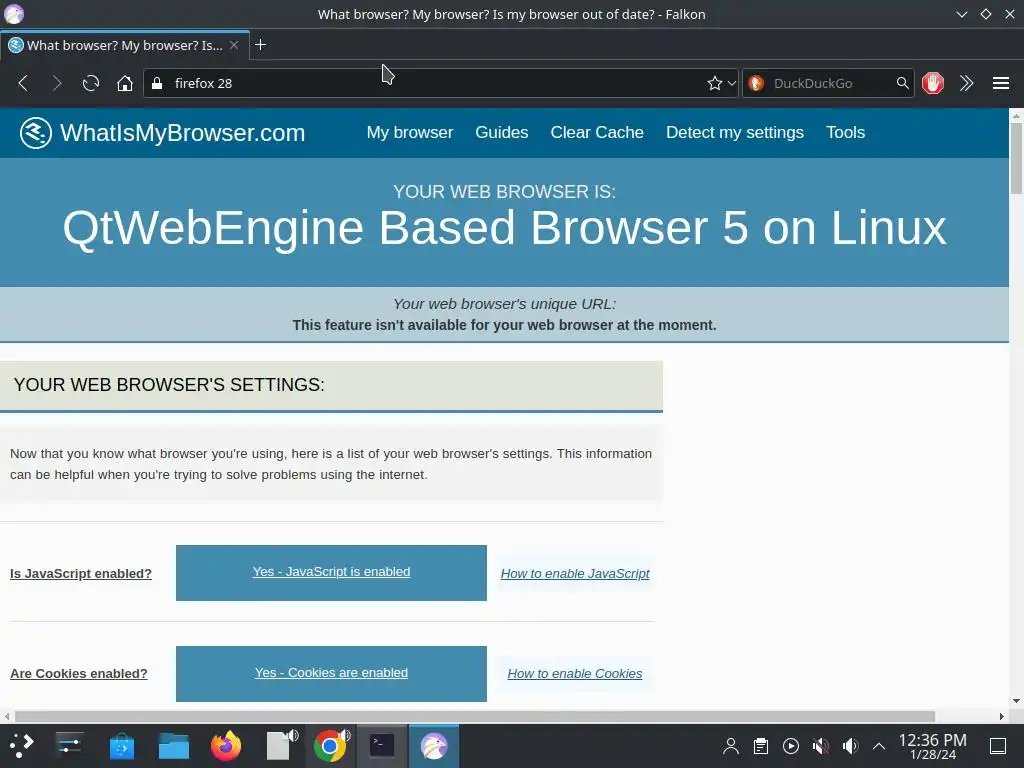Switch to Google Chrome in taskbar
The width and height of the screenshot is (1024, 768).
tap(330, 746)
